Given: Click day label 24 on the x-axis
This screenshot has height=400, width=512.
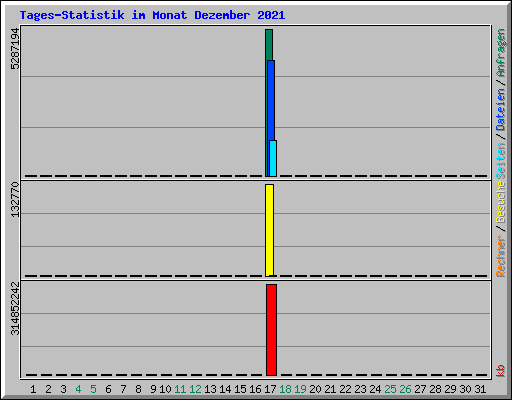Looking at the screenshot, I should pos(375,389).
